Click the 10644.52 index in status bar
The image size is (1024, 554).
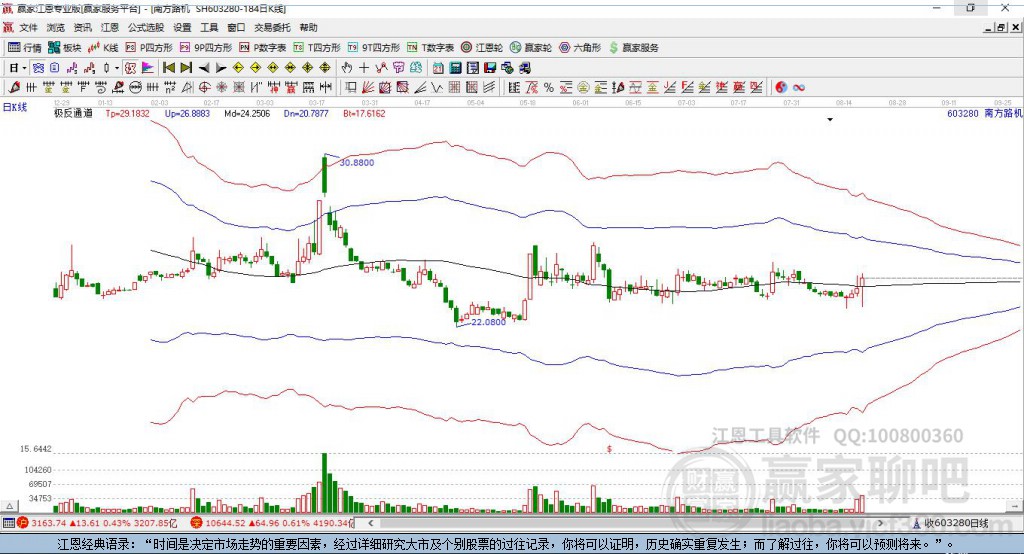pos(225,523)
